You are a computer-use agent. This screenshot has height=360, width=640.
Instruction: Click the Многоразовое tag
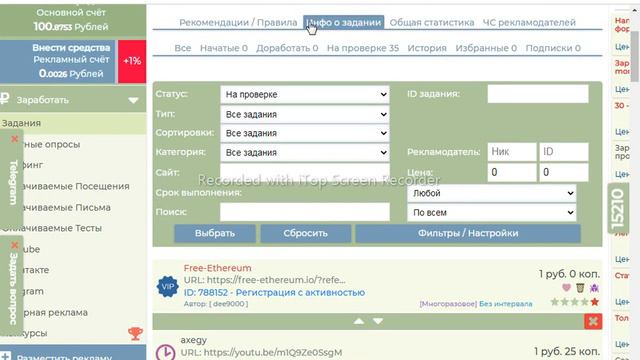tap(448, 304)
